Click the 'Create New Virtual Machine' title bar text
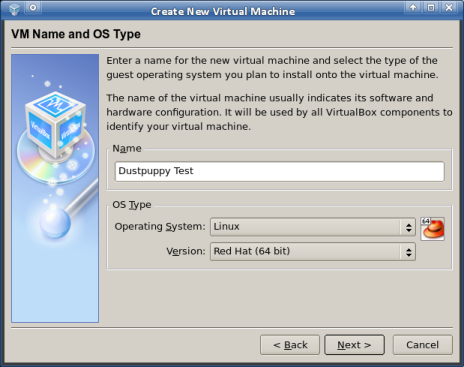This screenshot has width=464, height=367. [x=223, y=11]
